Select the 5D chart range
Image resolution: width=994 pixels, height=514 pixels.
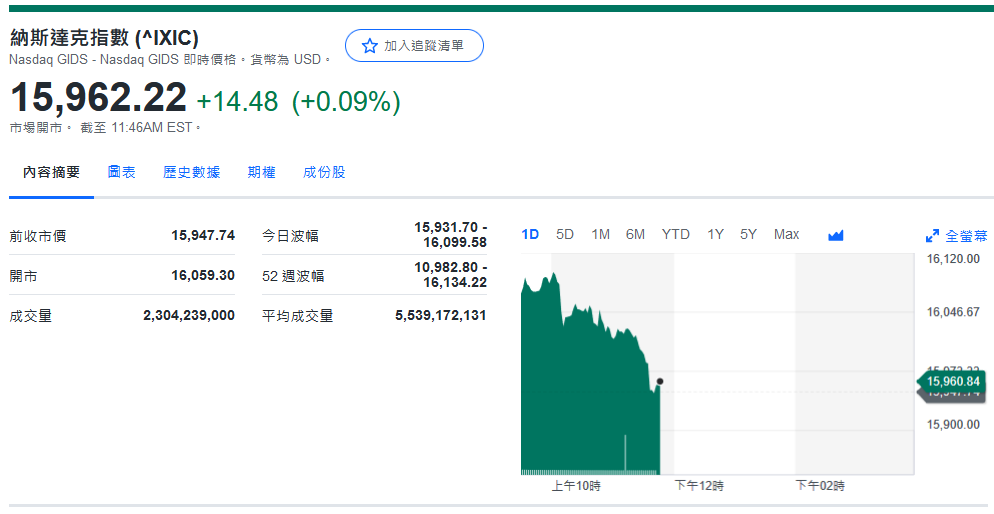click(565, 234)
